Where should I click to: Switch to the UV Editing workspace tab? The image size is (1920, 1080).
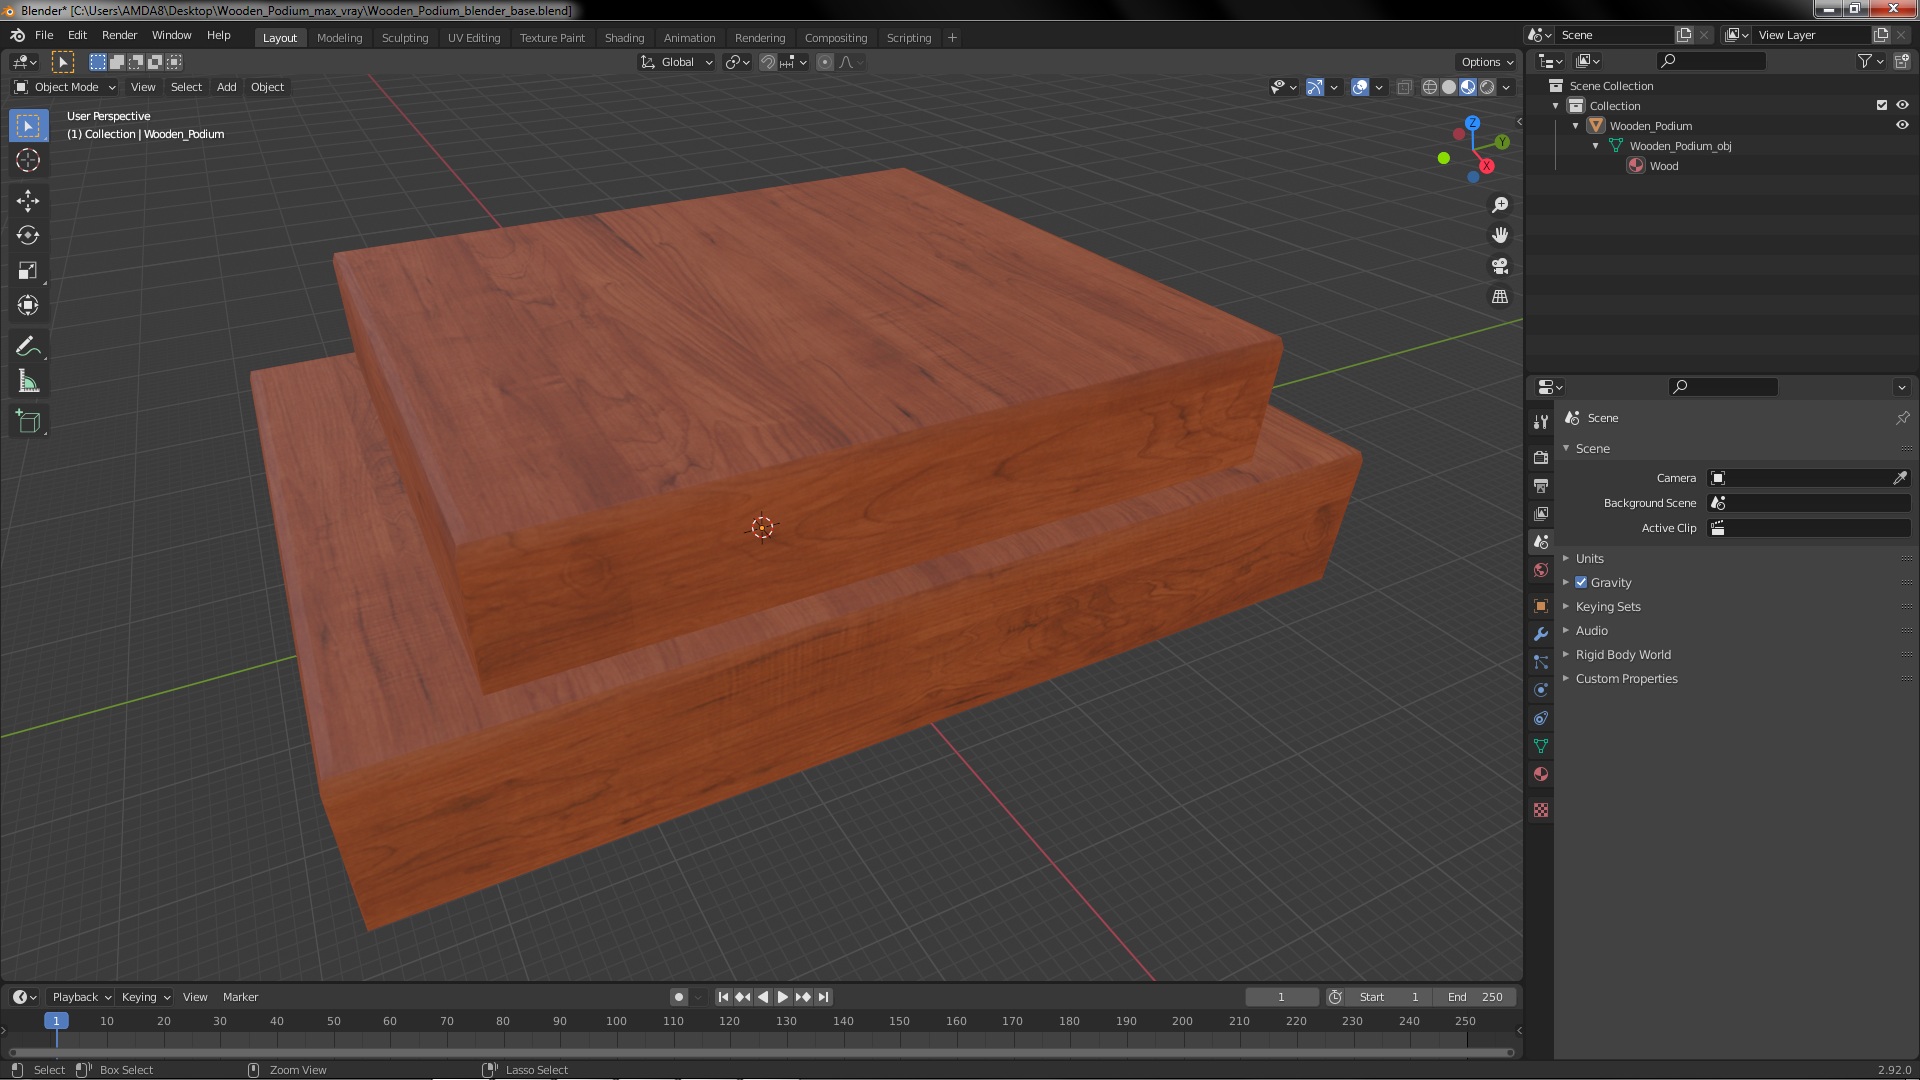[x=473, y=38]
